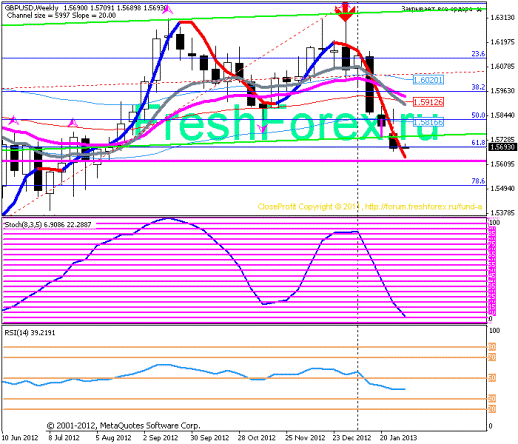Click the Stochastic 100 scale value

point(495,222)
